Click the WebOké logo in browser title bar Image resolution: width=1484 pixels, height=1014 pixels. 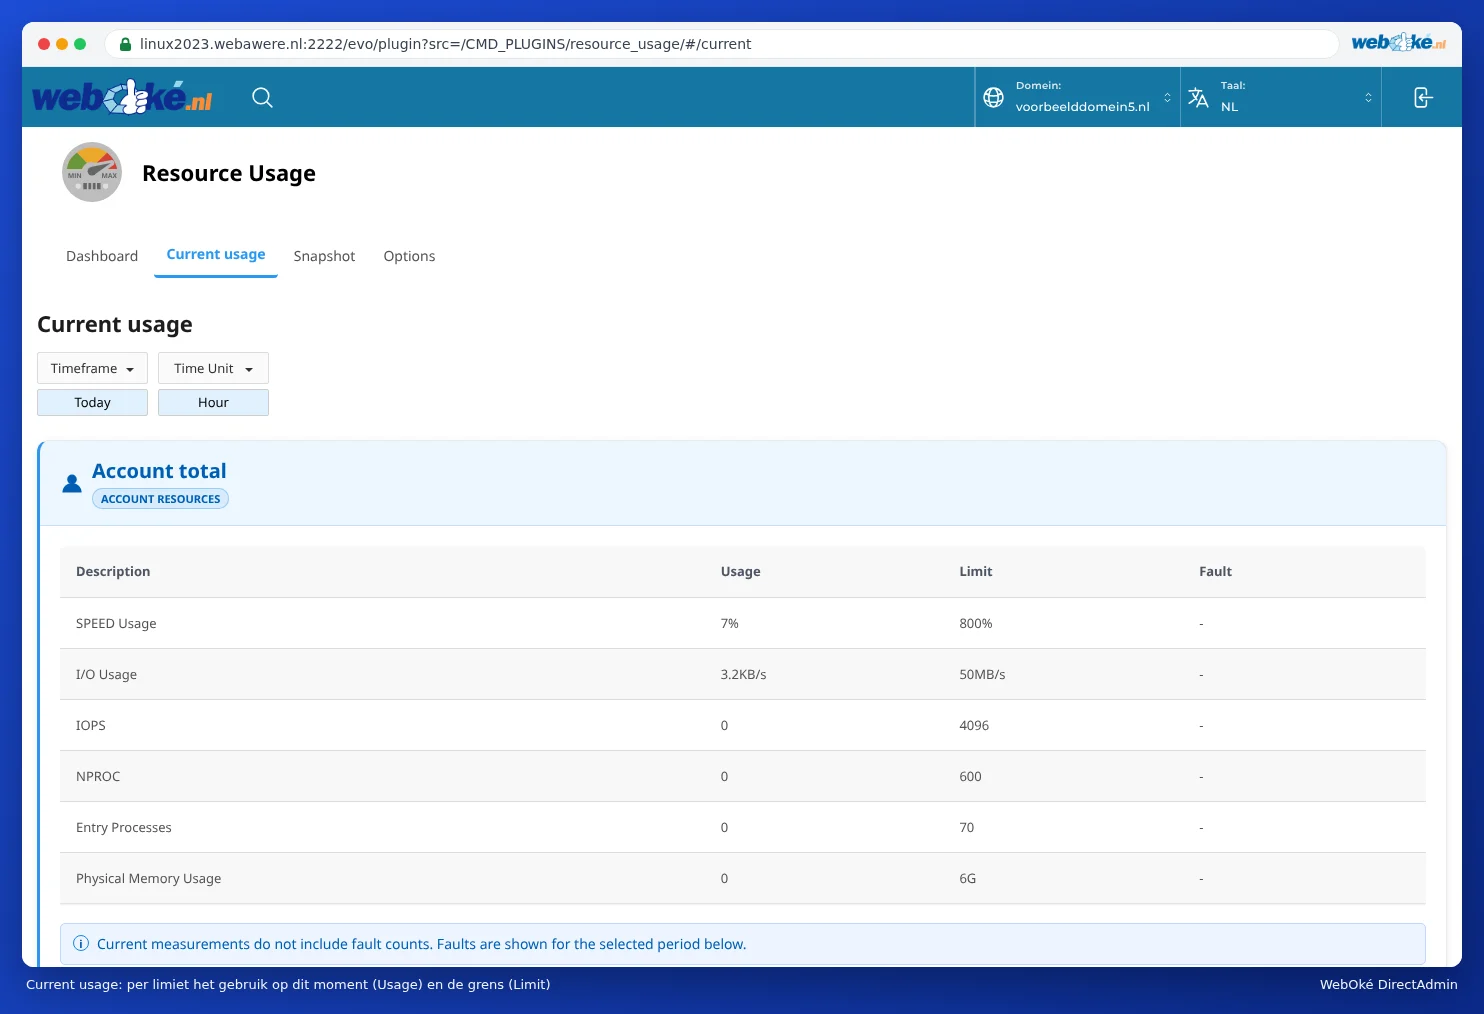1398,42
